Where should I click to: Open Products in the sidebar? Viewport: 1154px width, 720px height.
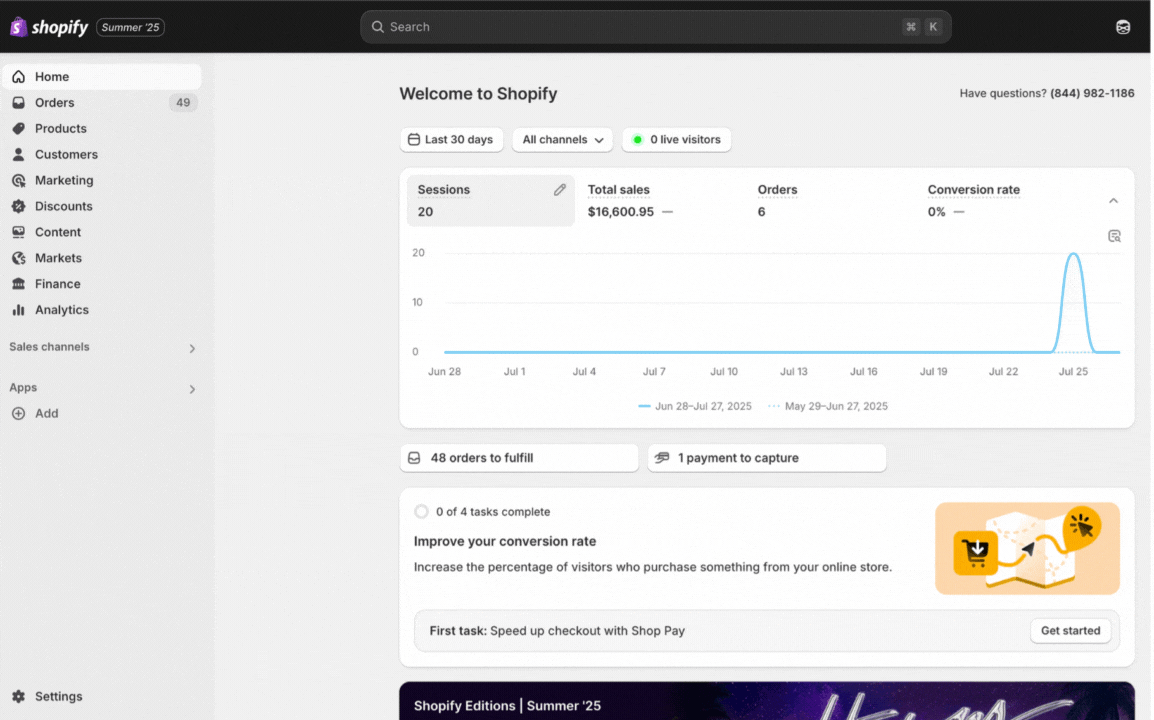(x=102, y=128)
